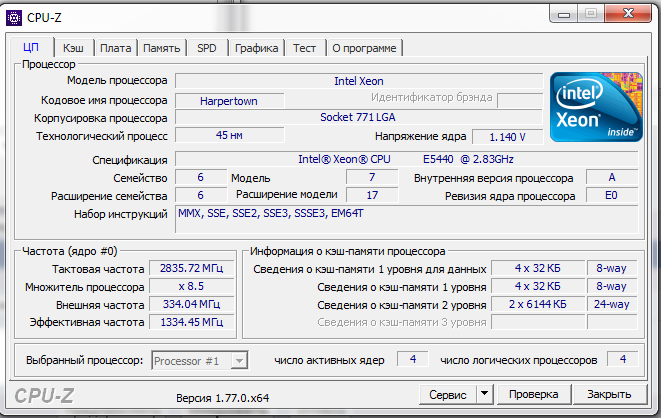
Task: Click the число логических процессоров value
Action: click(x=623, y=359)
